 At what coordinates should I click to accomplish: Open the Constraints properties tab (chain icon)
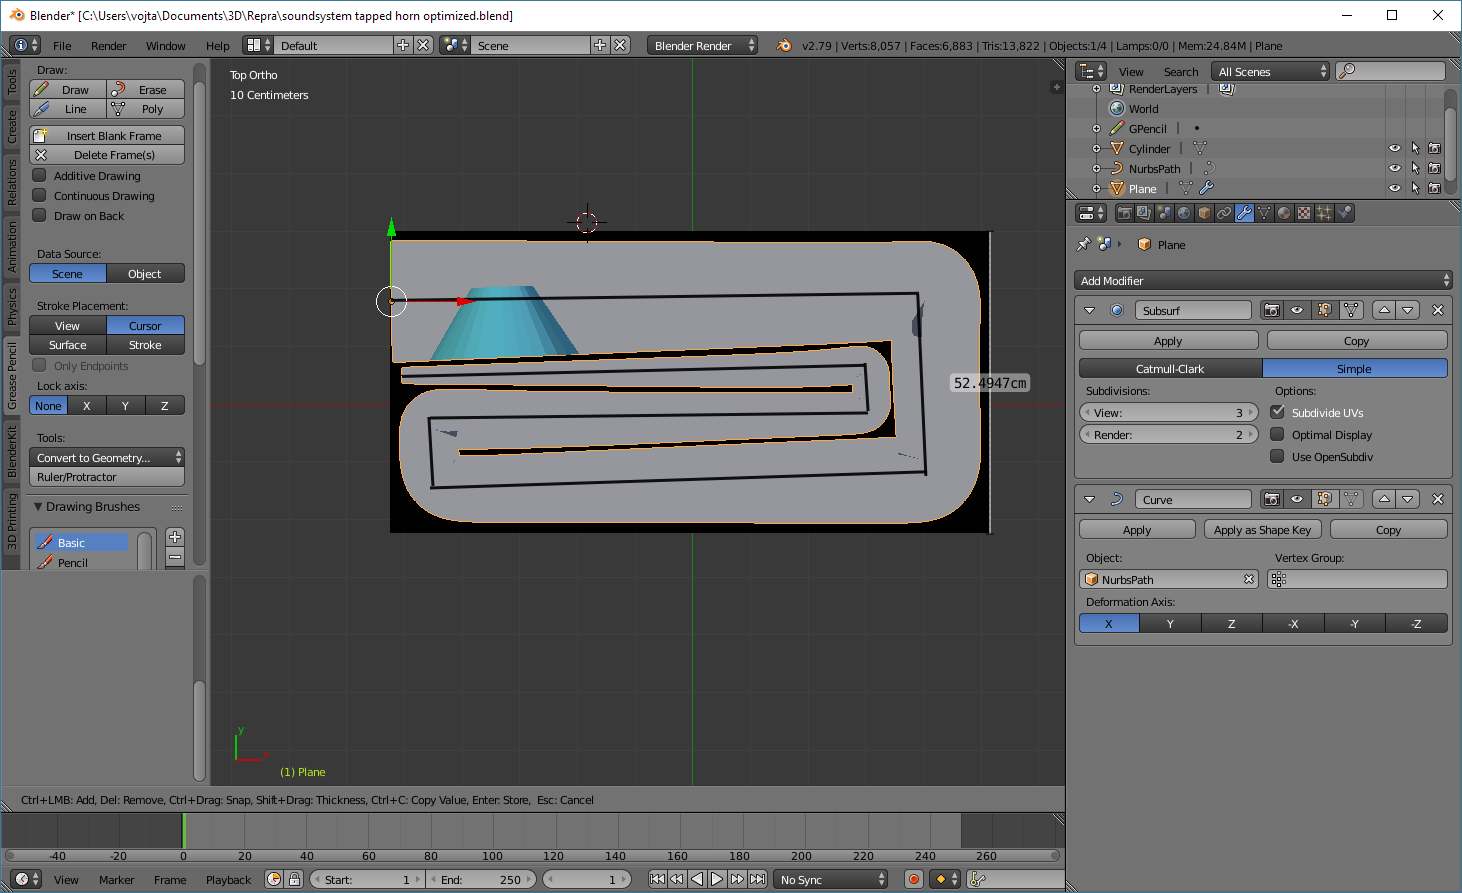[1224, 213]
